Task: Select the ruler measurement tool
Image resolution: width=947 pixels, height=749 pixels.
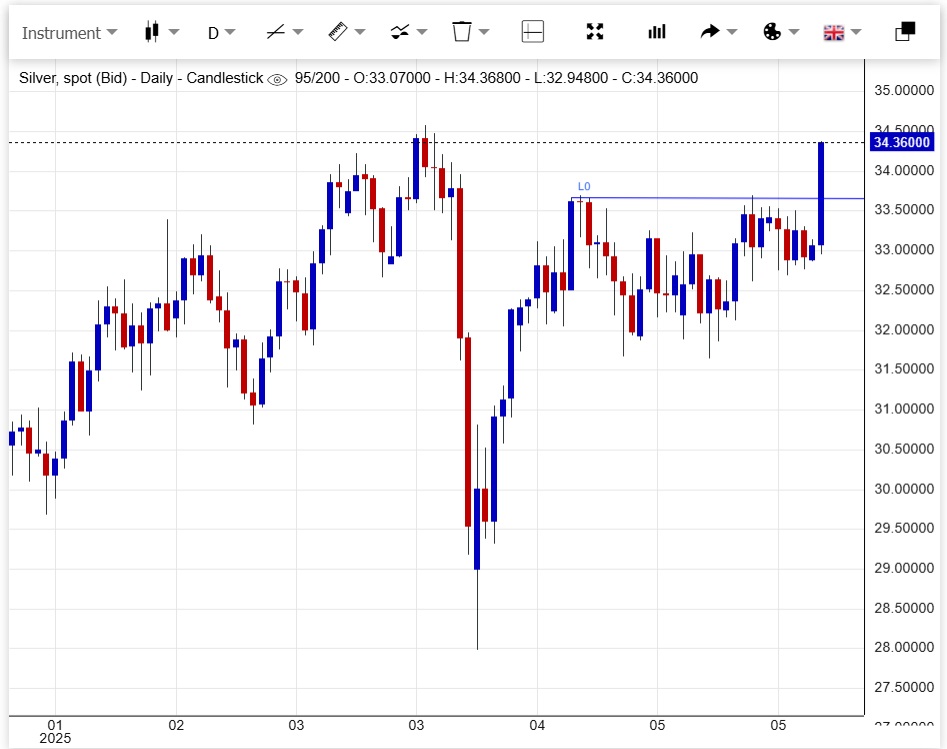Action: coord(337,32)
